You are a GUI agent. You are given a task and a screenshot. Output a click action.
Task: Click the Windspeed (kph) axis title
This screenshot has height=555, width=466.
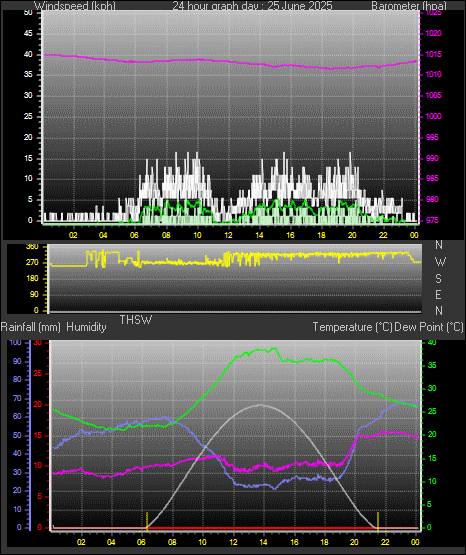click(75, 5)
